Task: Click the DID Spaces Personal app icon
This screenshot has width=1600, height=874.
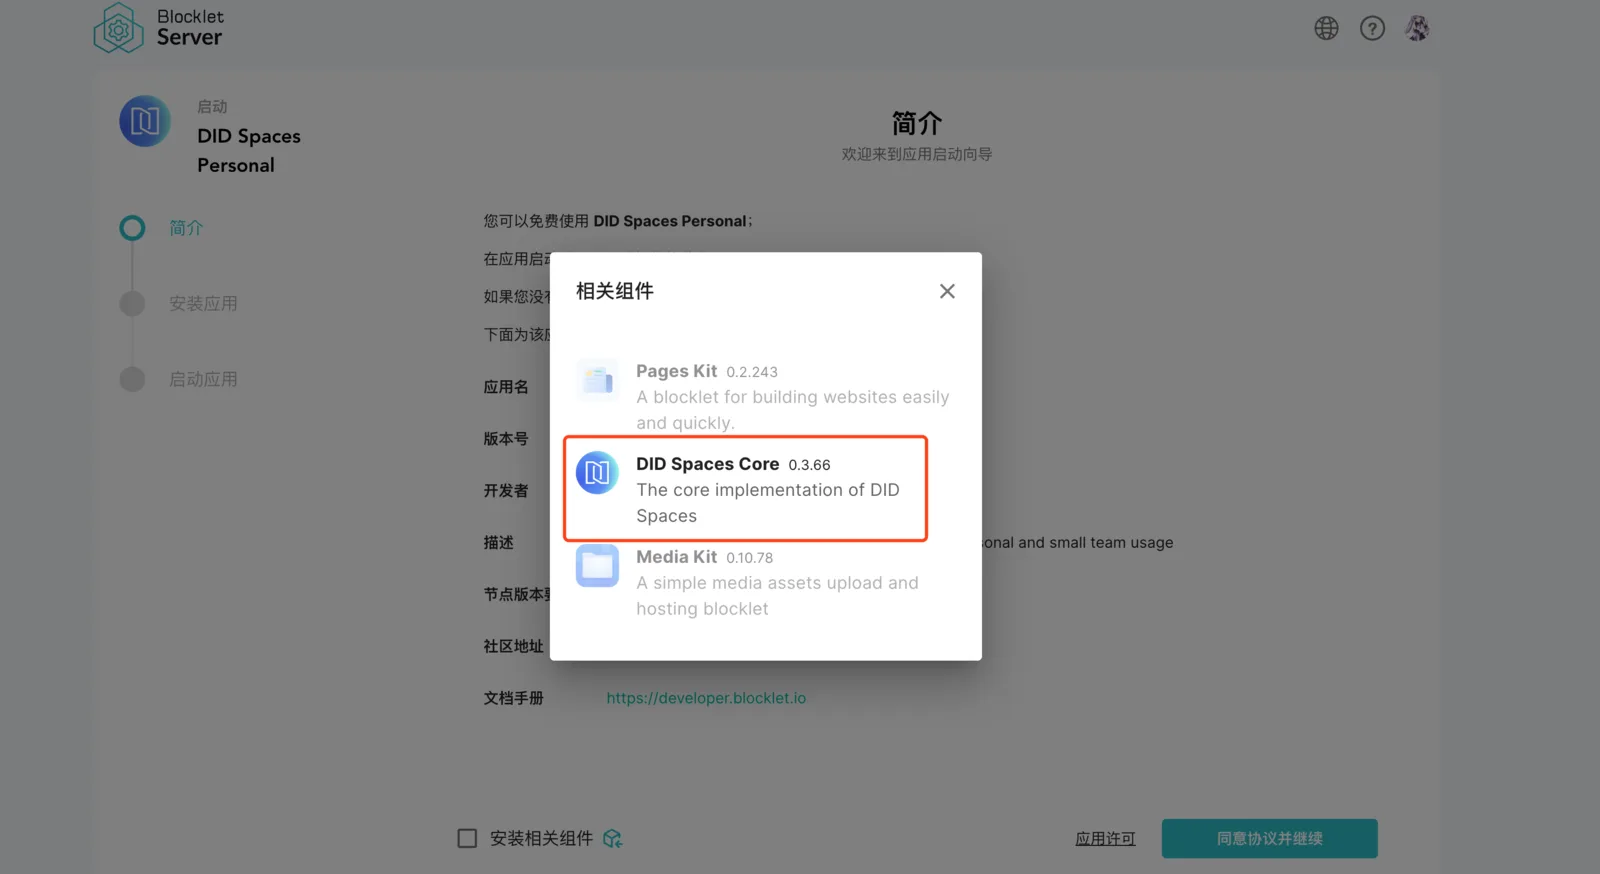Action: (145, 121)
